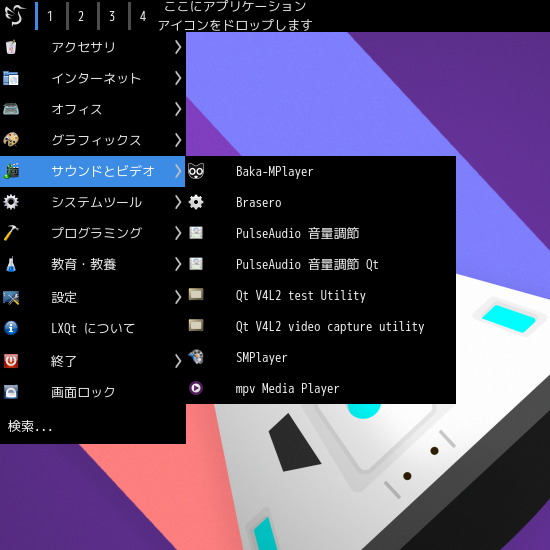This screenshot has height=550, width=550.
Task: Click the red 終了 power icon
Action: click(11, 361)
